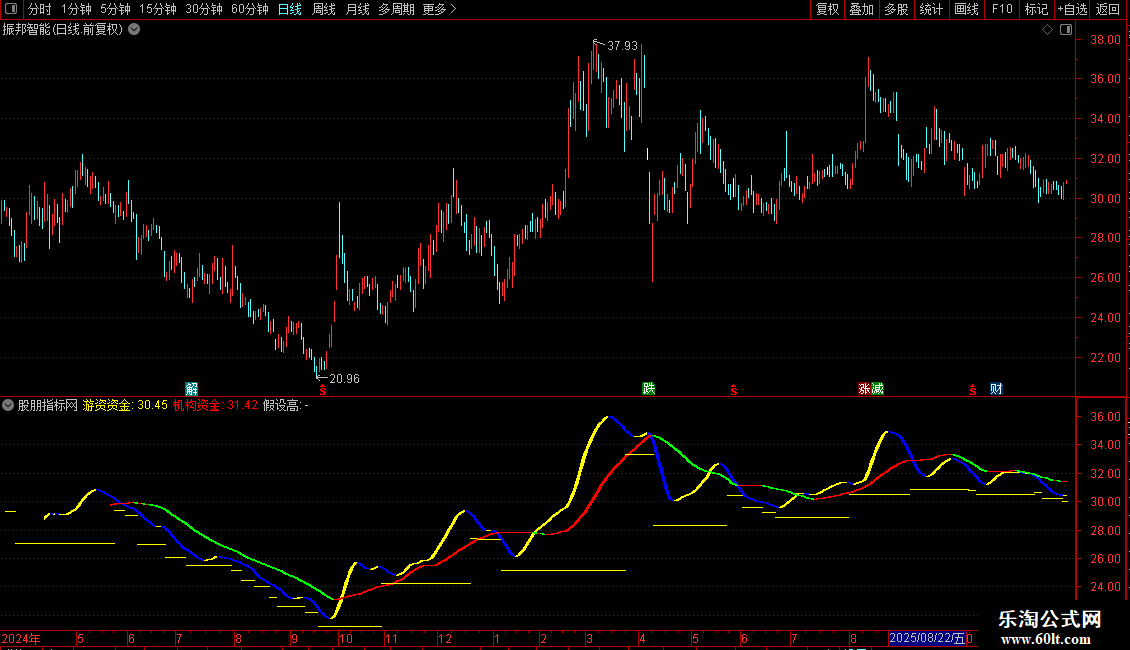Switch to 分时 intraday view
Image resolution: width=1130 pixels, height=650 pixels.
point(40,9)
